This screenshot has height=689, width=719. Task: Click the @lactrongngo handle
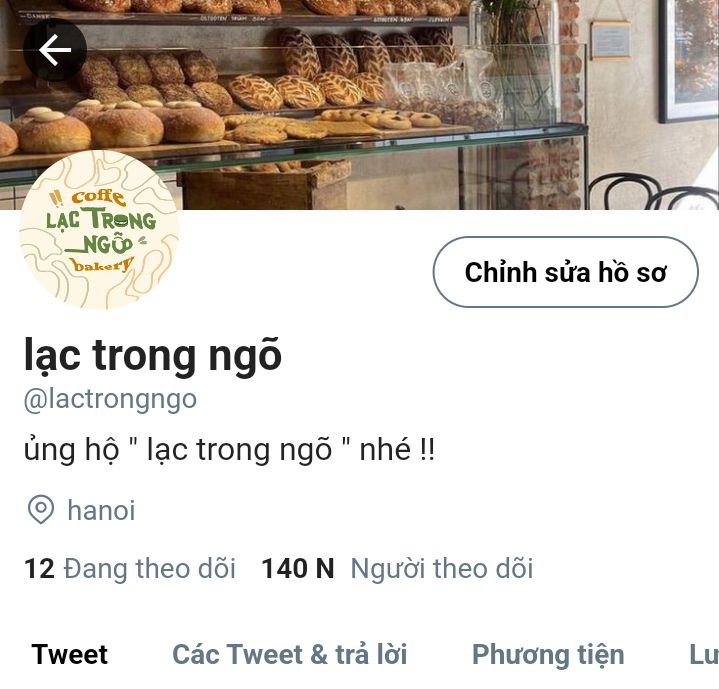[x=110, y=399]
